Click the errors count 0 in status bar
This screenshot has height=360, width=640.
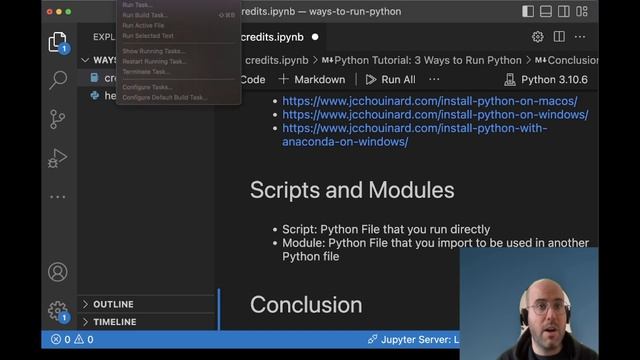[67, 339]
